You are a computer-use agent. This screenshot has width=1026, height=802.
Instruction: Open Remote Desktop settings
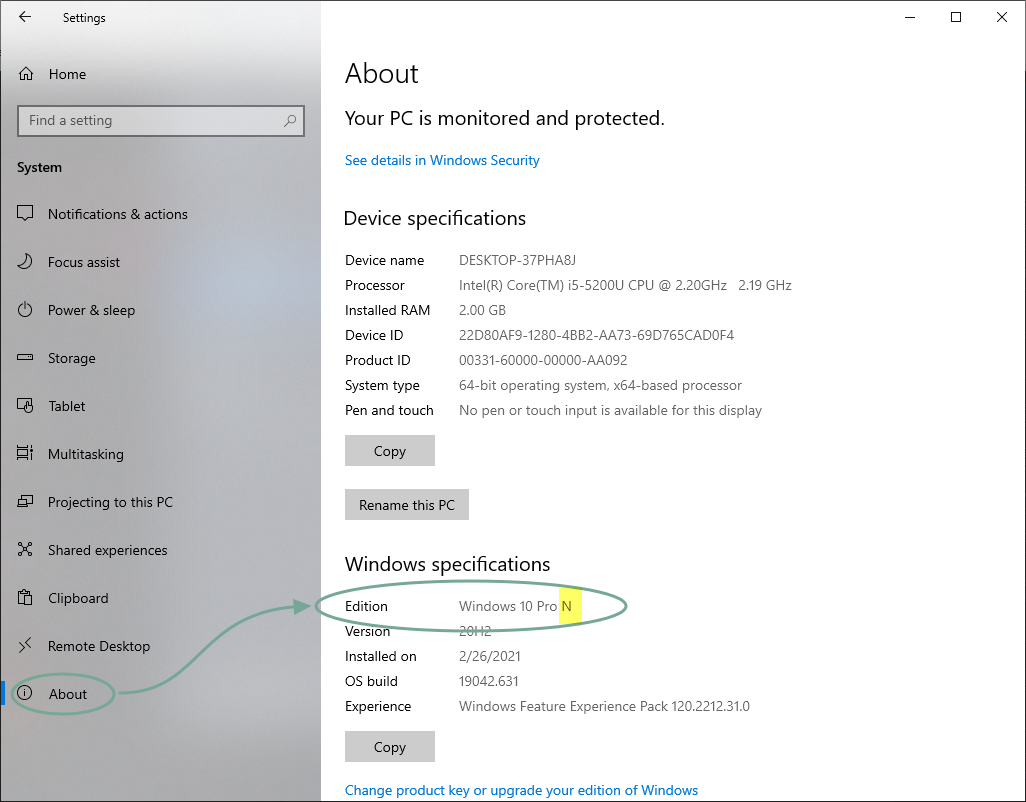click(160, 646)
